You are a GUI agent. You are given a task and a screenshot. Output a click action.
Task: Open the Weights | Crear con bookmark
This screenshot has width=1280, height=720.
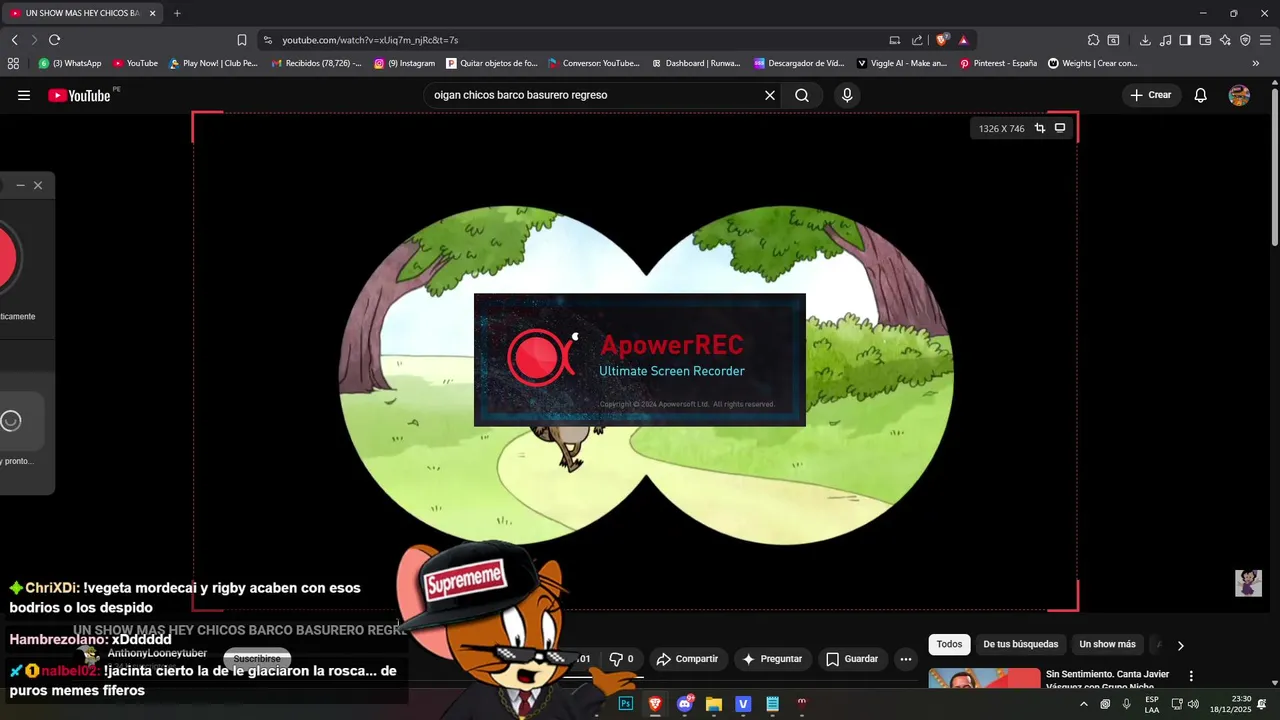(1092, 63)
